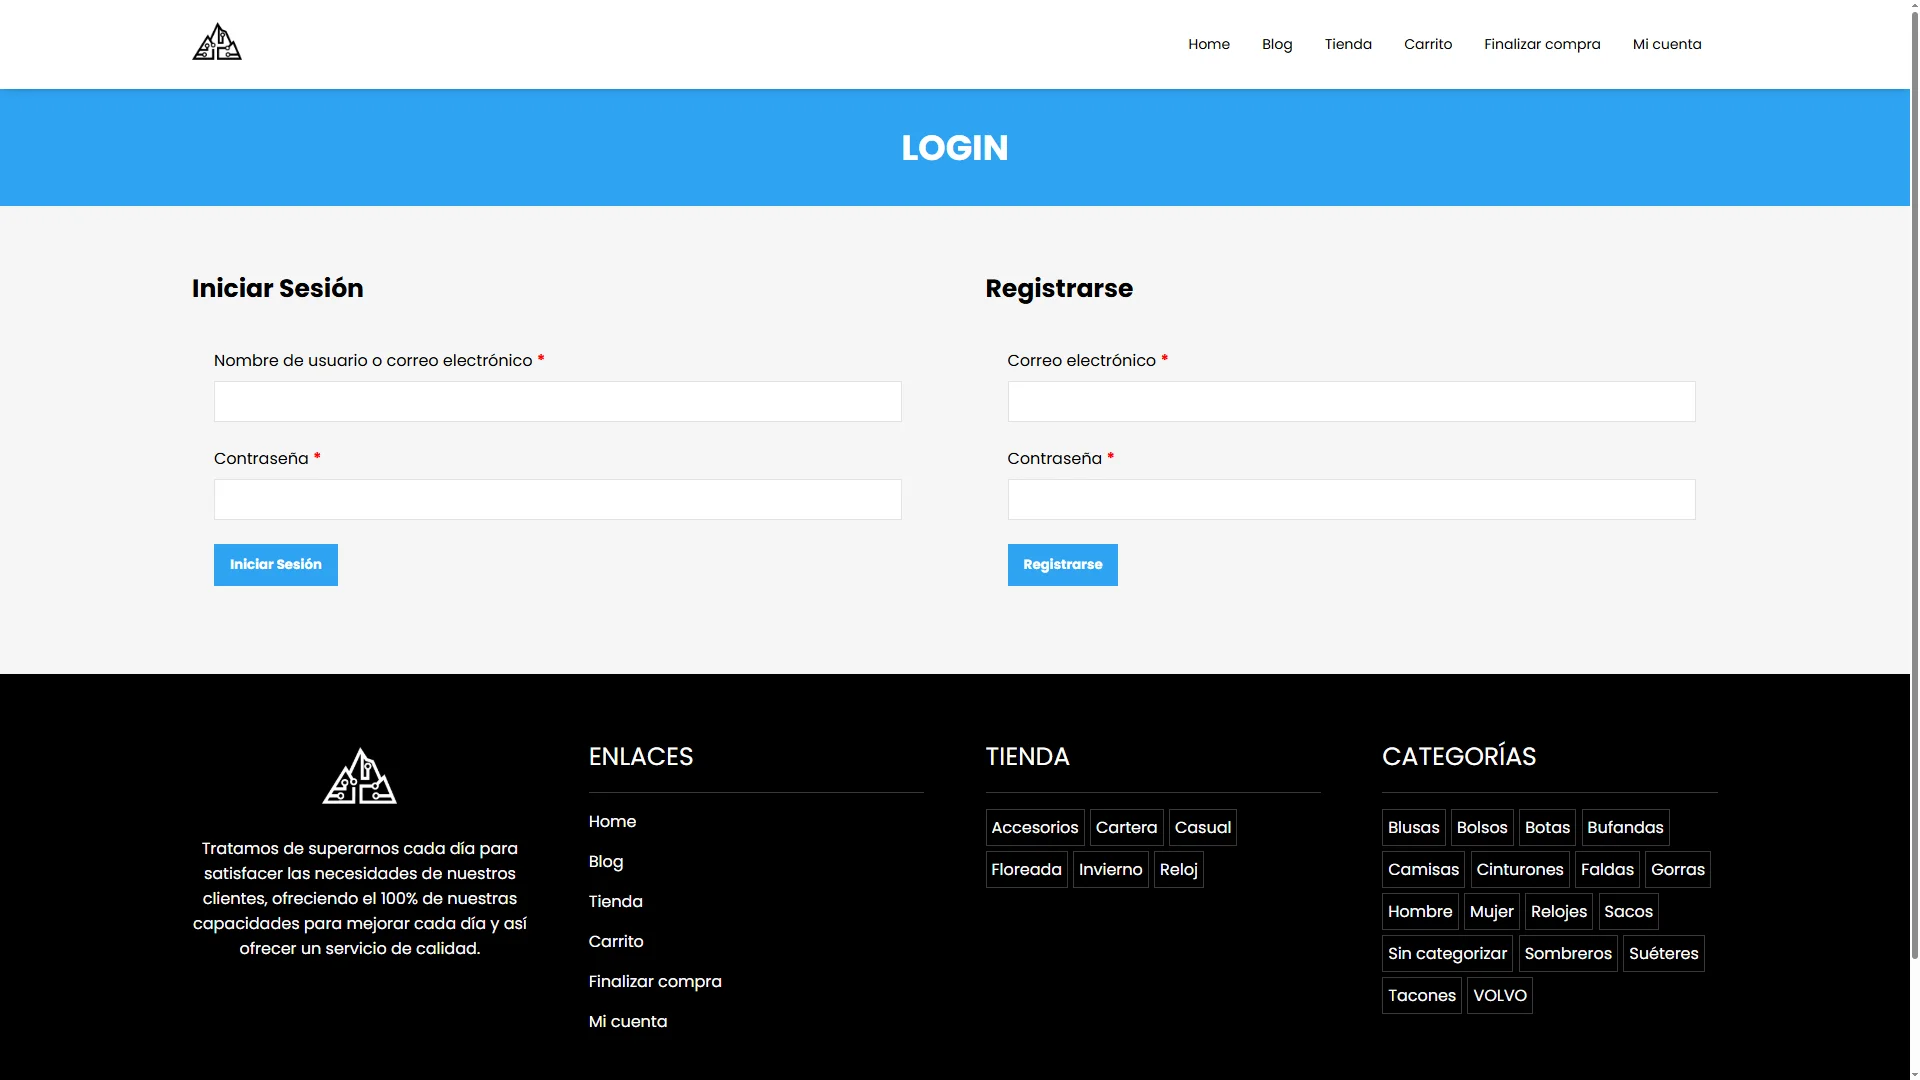
Task: Open the Botas category
Action: tap(1547, 827)
